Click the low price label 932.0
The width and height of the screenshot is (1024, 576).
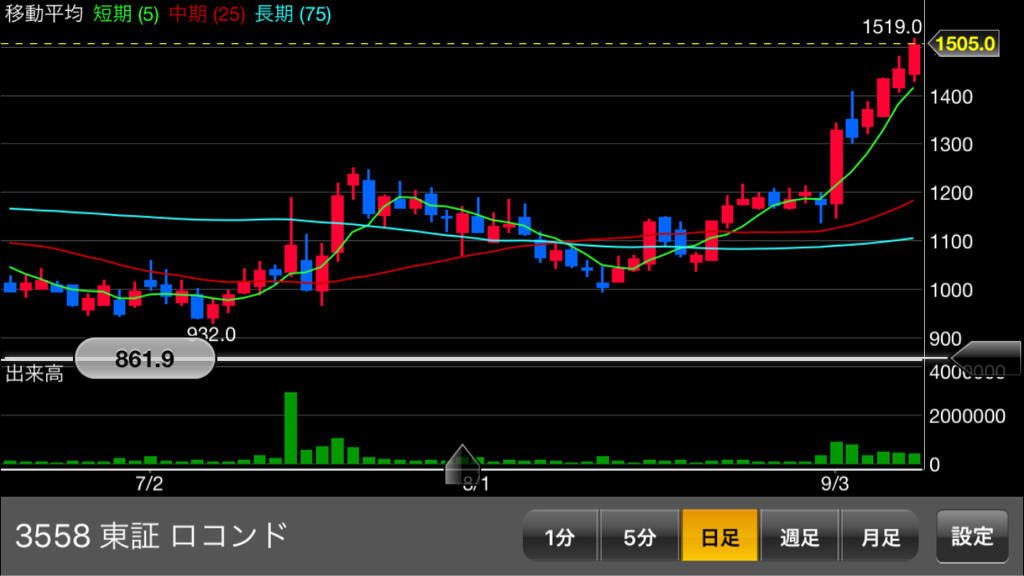(x=211, y=334)
